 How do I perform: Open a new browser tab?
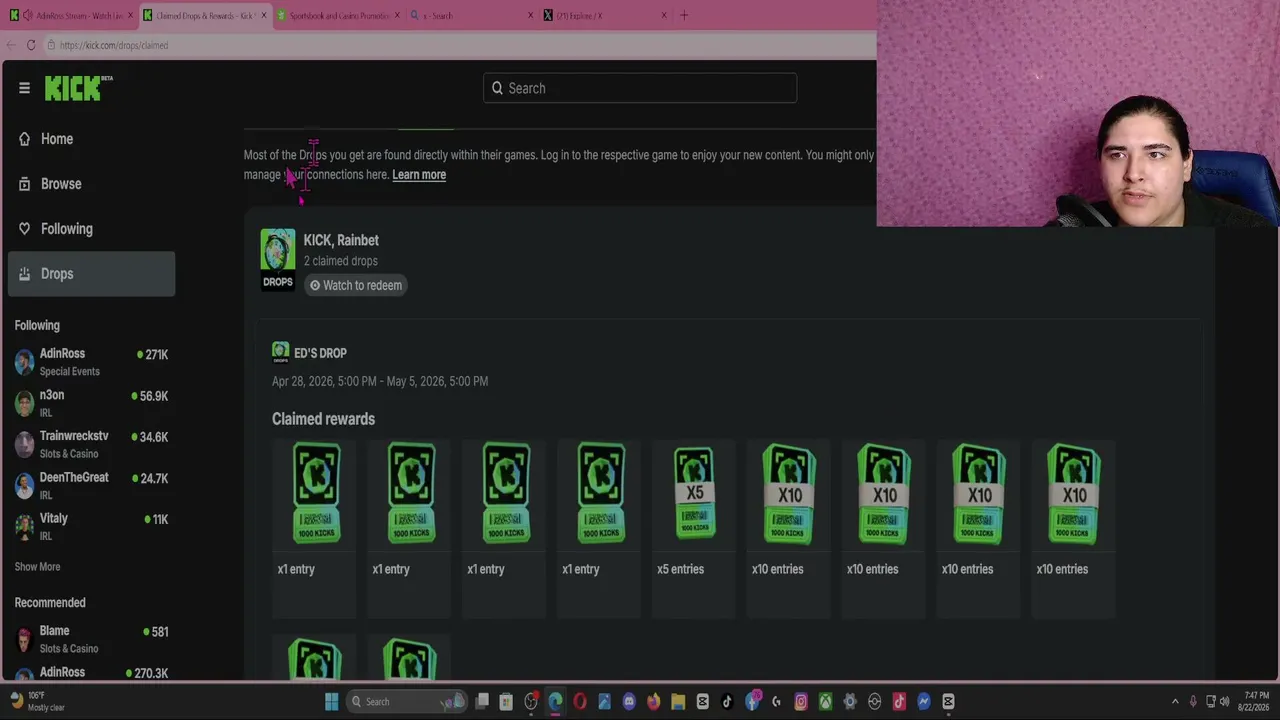tap(684, 16)
